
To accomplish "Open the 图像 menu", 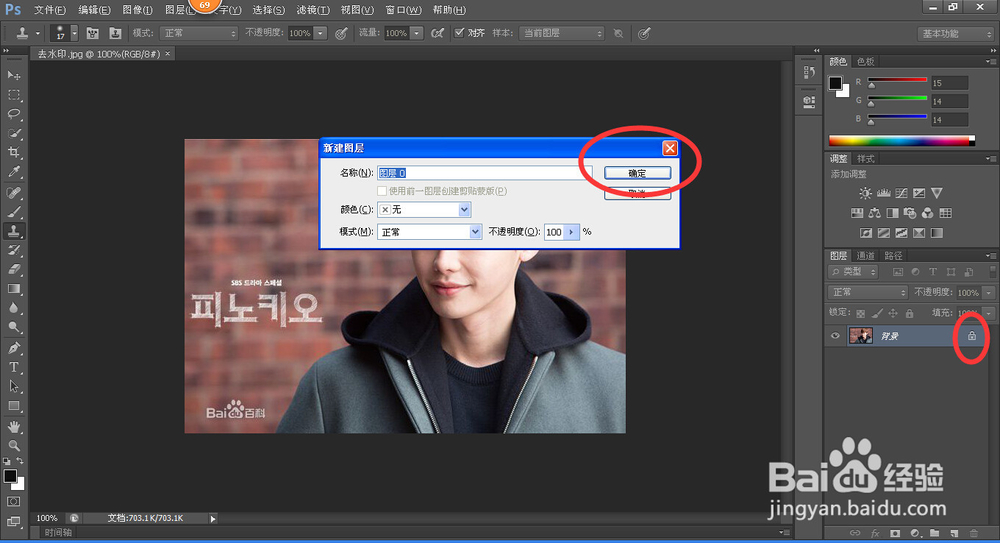I will pyautogui.click(x=137, y=10).
